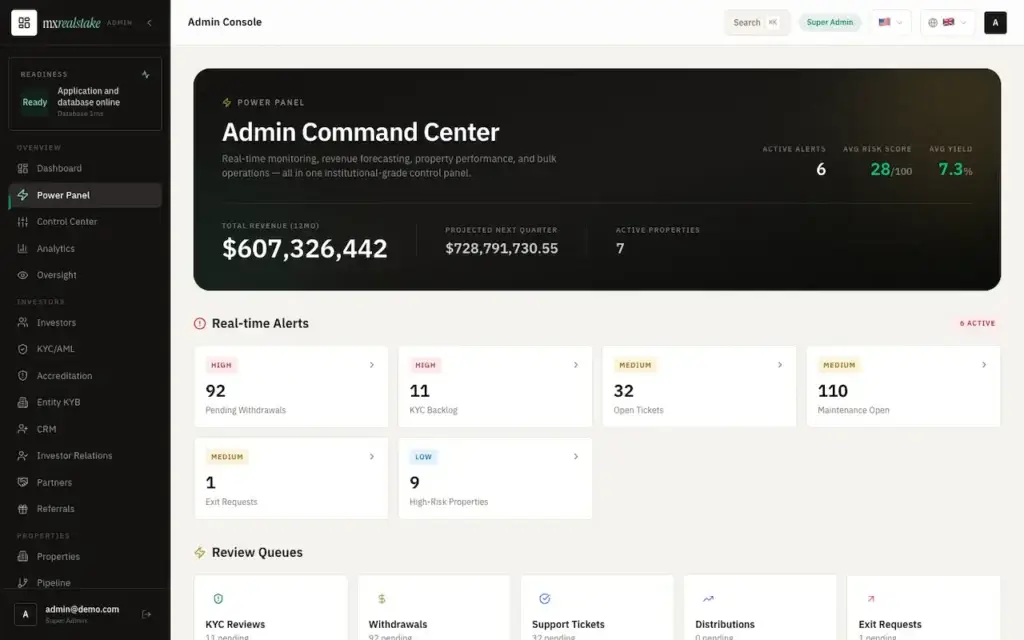Click the $607,326,442 total revenue value
The height and width of the screenshot is (640, 1024).
305,249
